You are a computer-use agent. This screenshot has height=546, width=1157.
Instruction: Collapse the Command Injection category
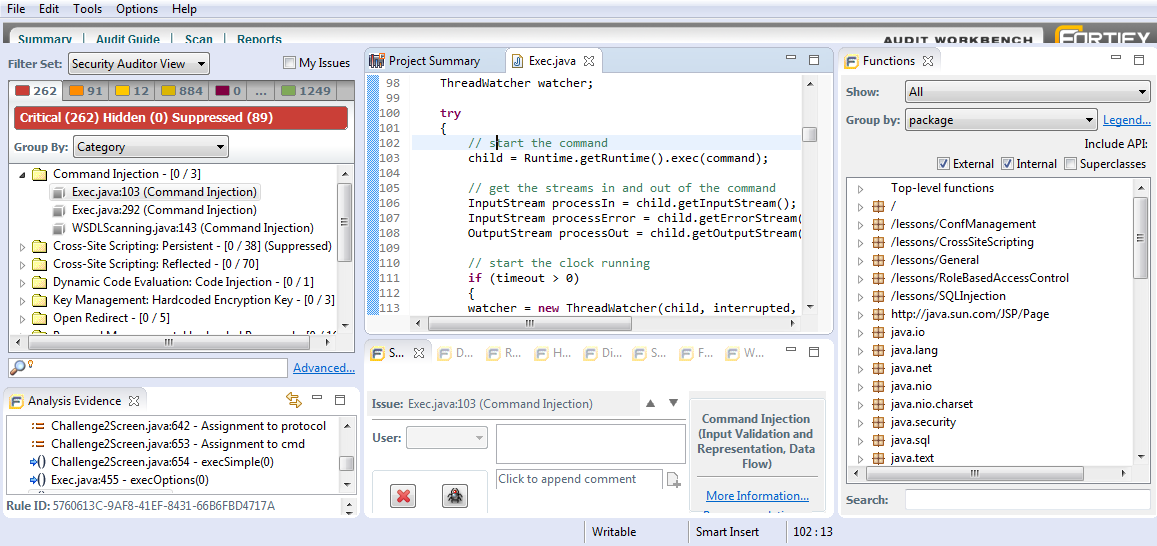coord(21,175)
